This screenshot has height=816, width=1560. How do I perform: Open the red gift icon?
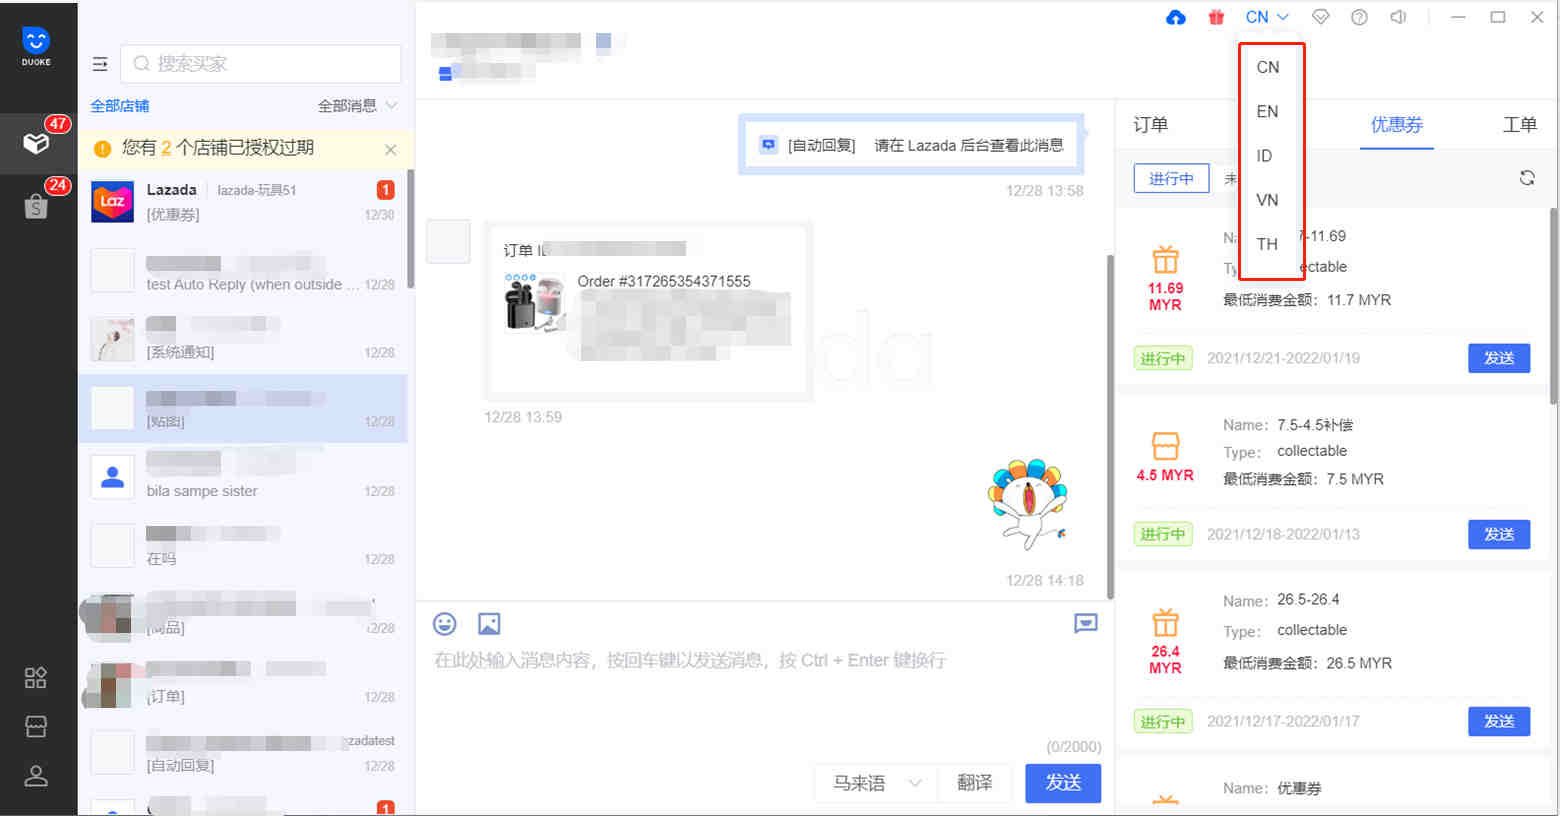[1216, 17]
